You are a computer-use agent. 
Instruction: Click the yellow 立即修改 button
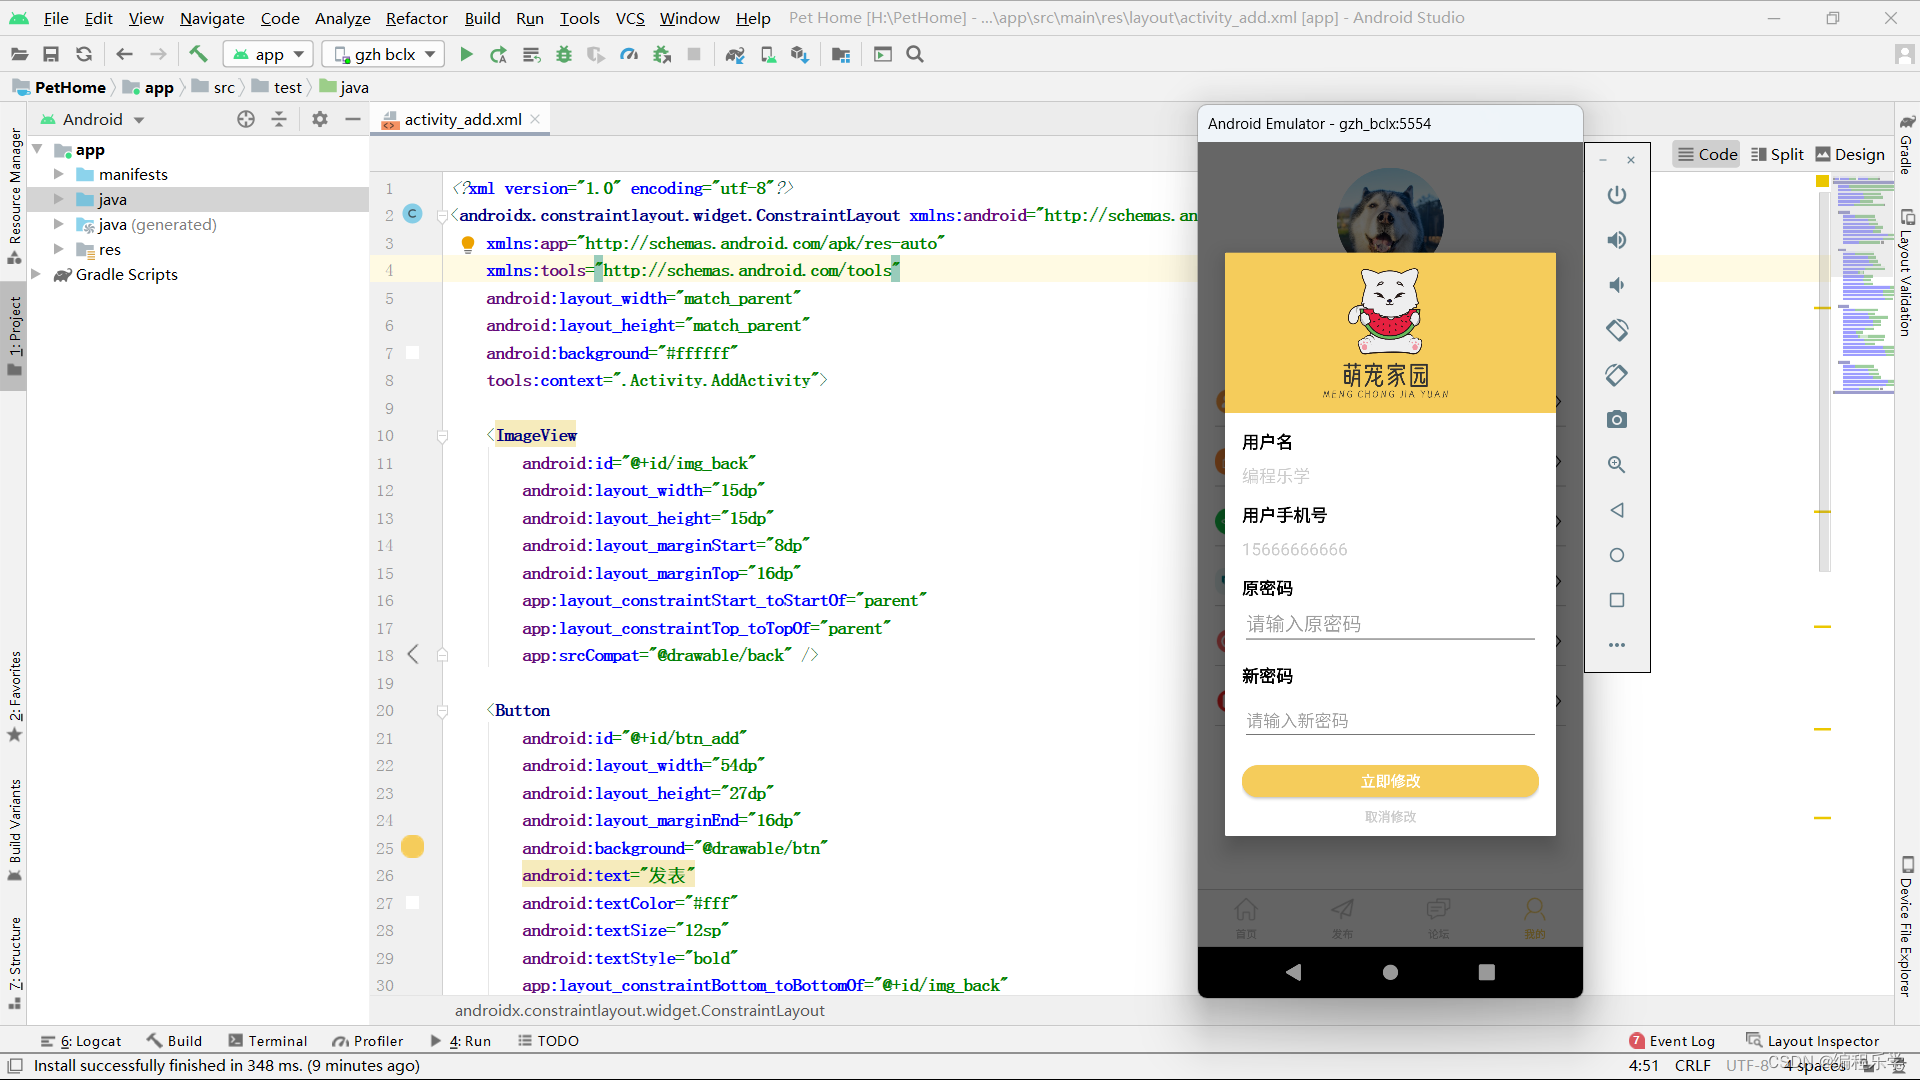(1389, 781)
